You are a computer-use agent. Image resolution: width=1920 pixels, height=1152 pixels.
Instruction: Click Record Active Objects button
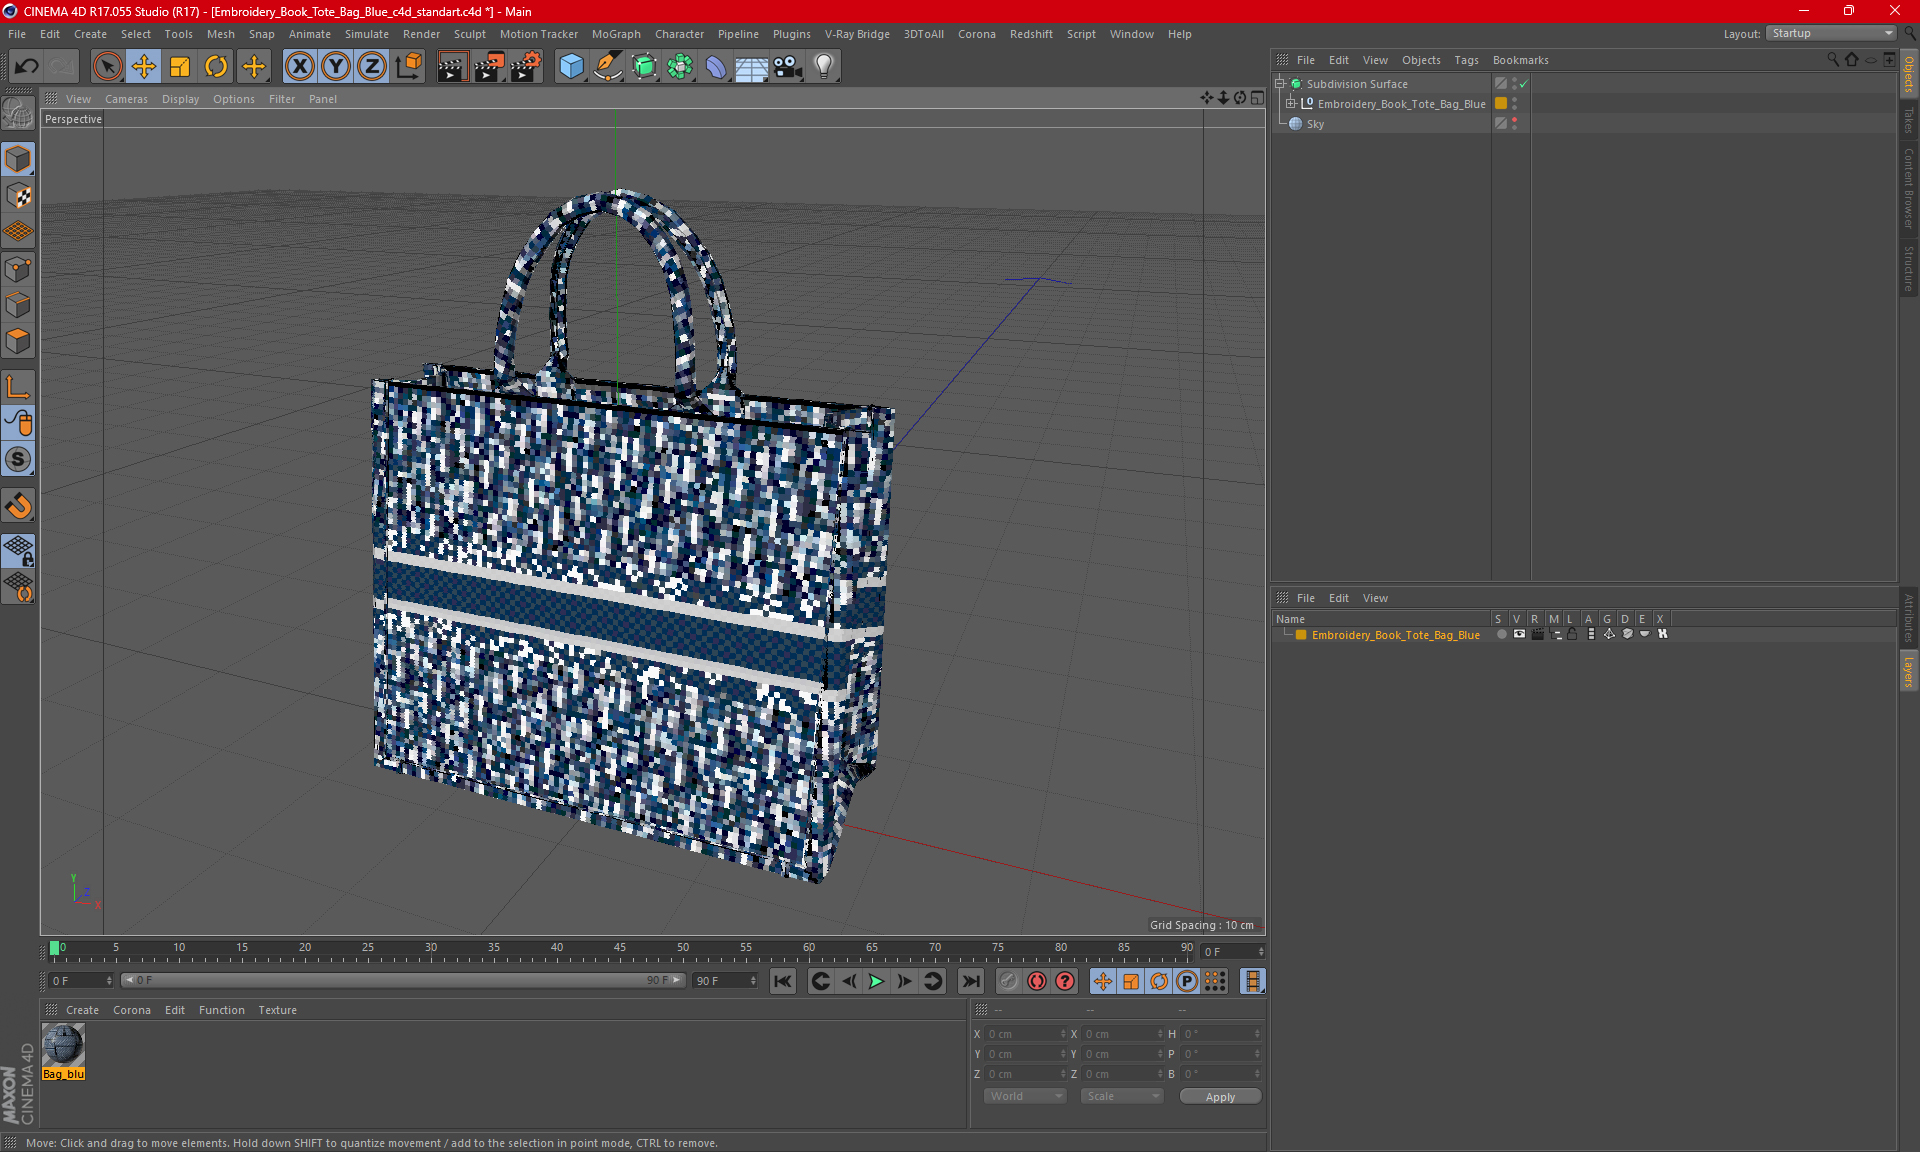pos(1009,981)
